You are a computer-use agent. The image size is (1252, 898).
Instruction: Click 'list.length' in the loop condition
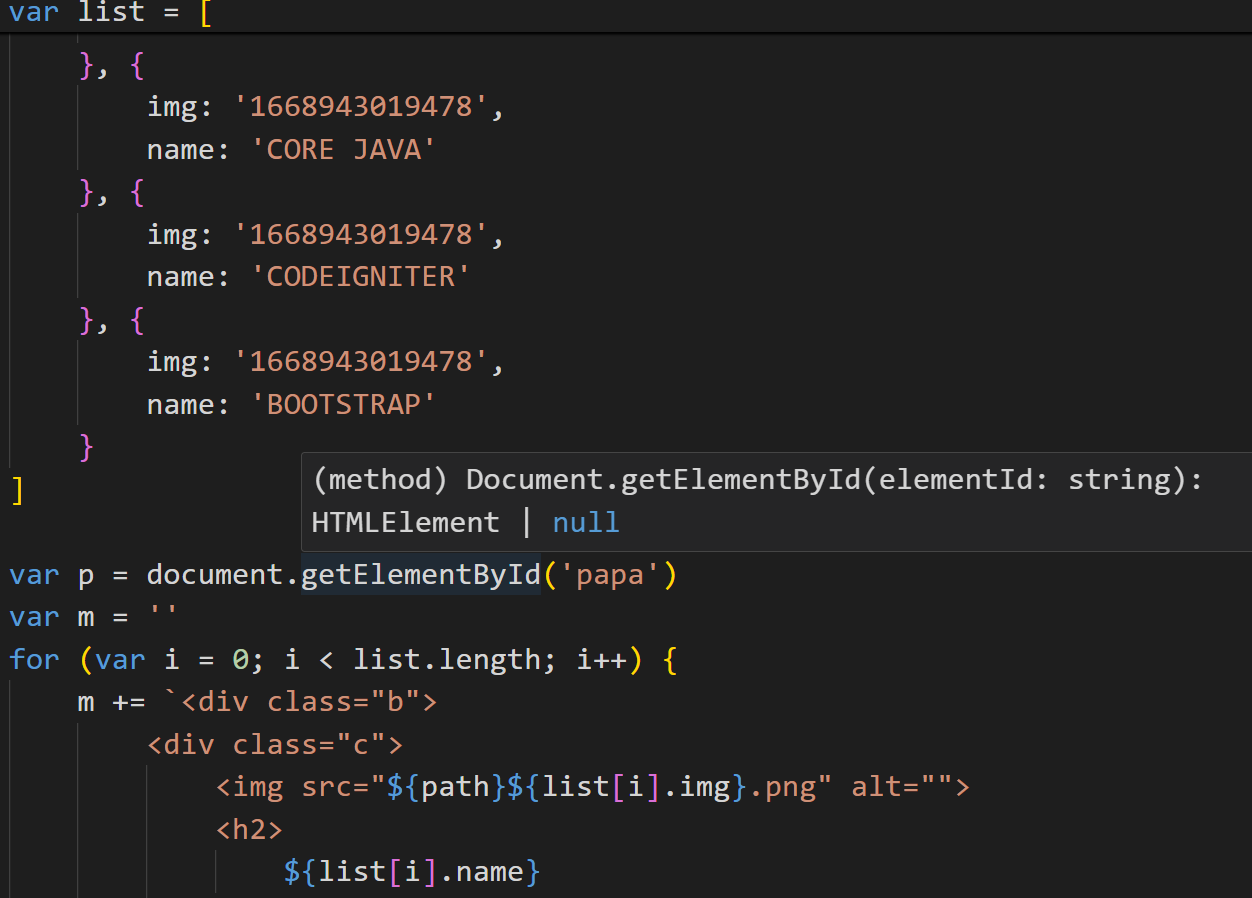tap(447, 660)
